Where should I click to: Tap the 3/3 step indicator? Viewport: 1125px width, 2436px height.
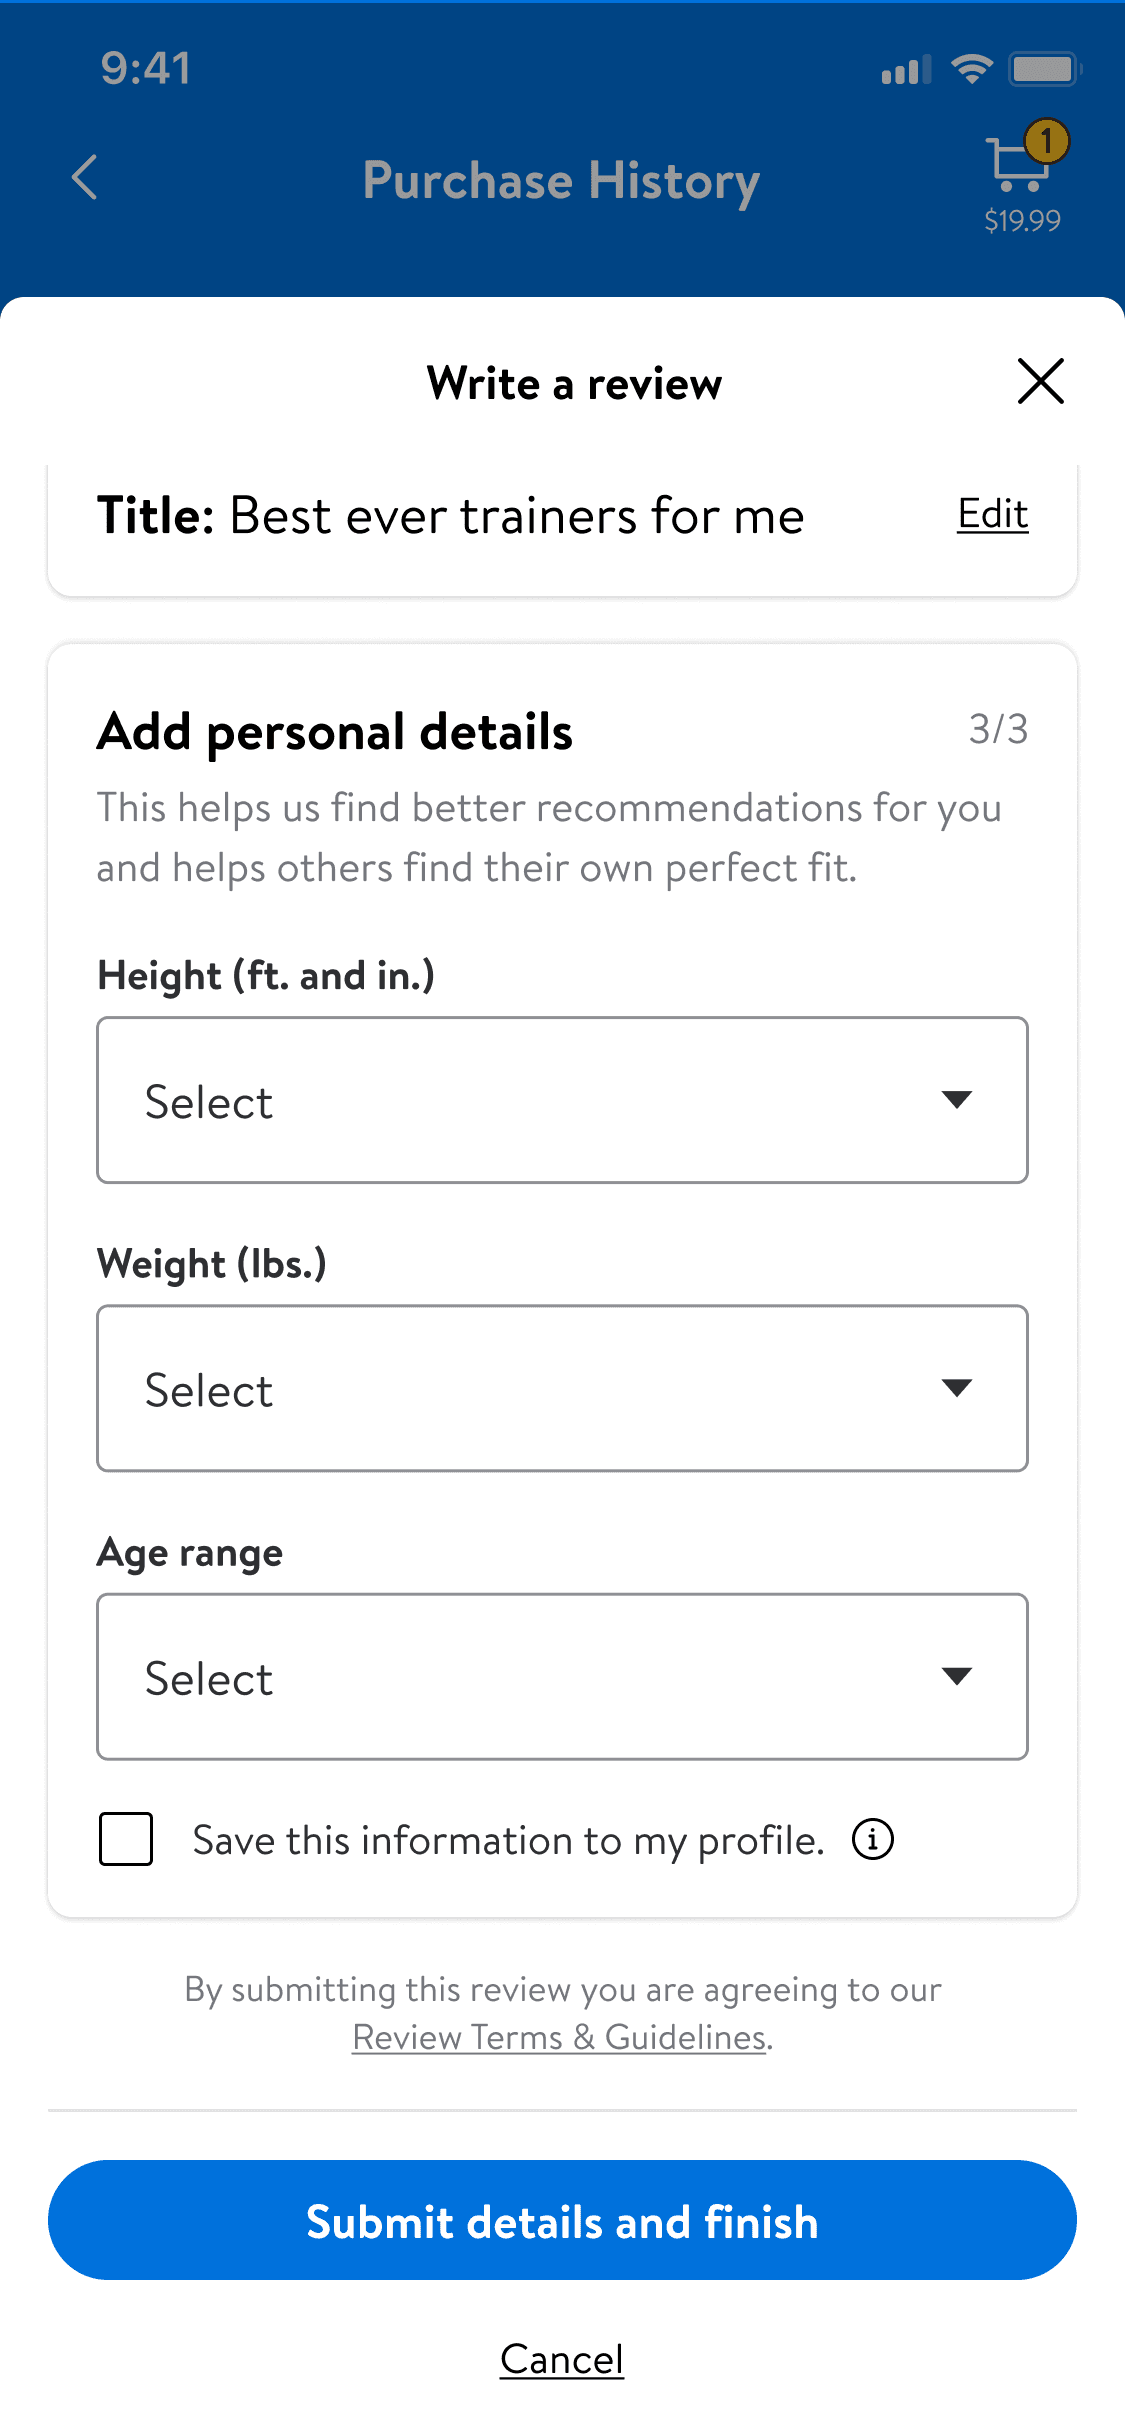click(998, 729)
